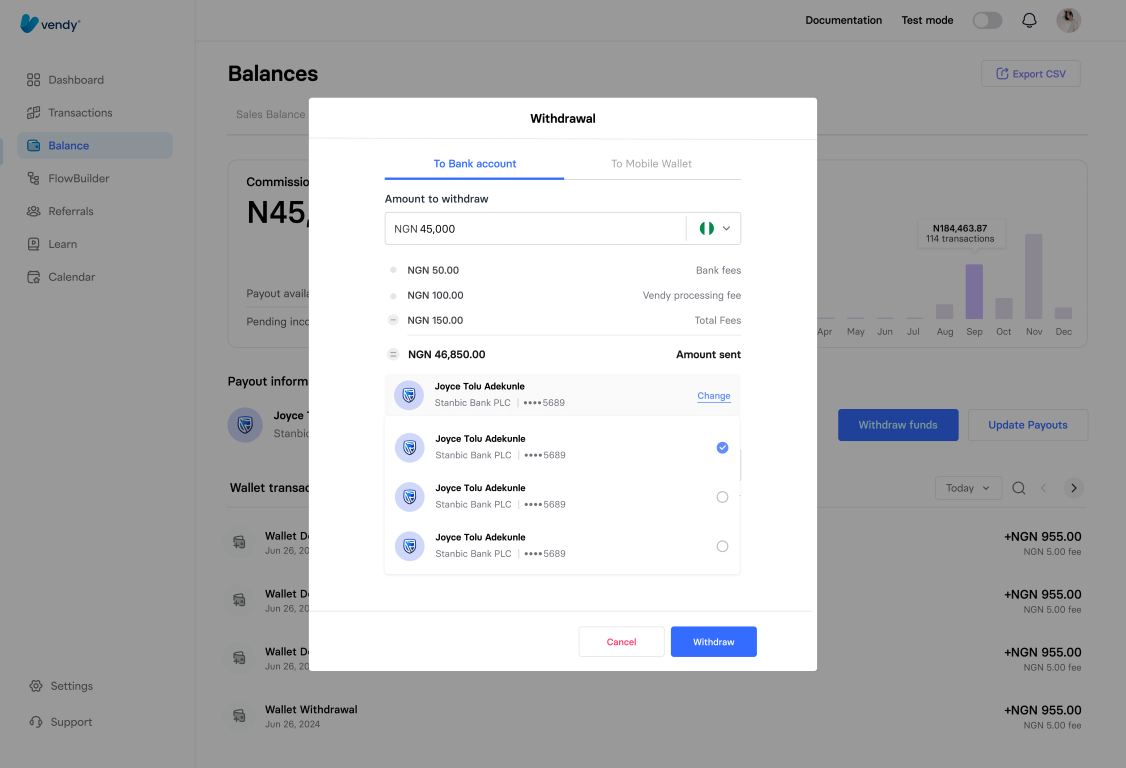Switch to the To Mobile Wallet tab
The width and height of the screenshot is (1126, 768).
click(x=651, y=164)
